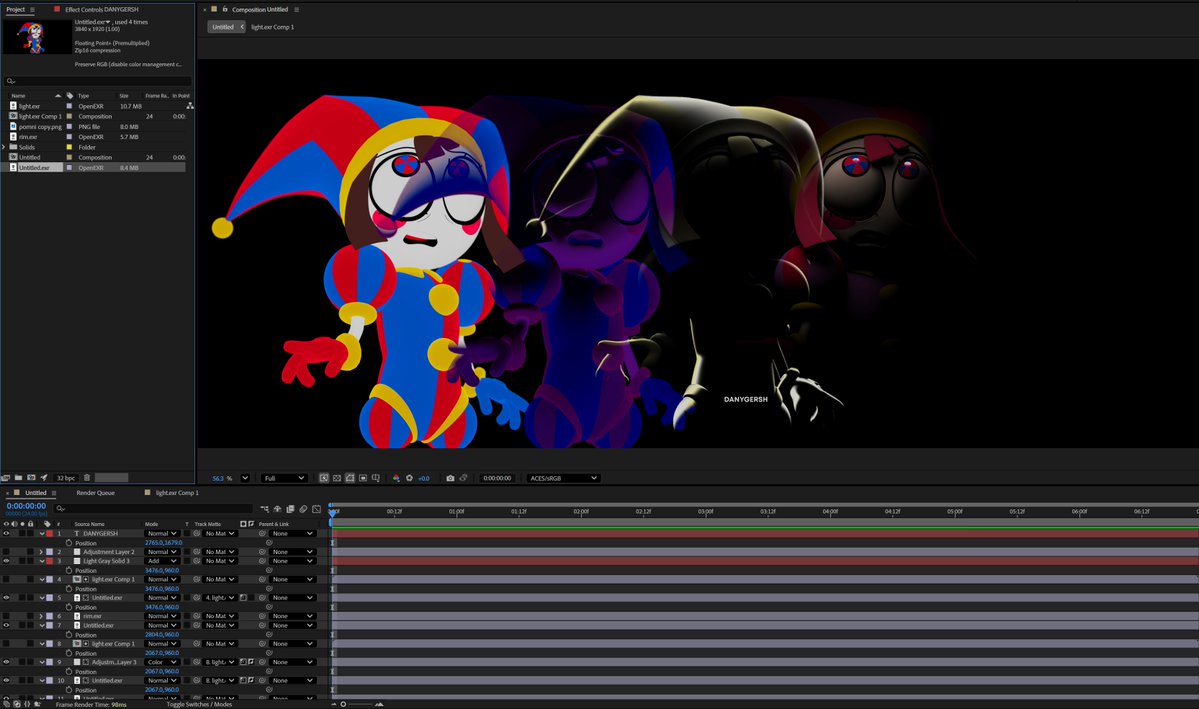Image resolution: width=1199 pixels, height=709 pixels.
Task: Collapse the DANYGERSH layer twirl arrow
Action: click(42, 534)
